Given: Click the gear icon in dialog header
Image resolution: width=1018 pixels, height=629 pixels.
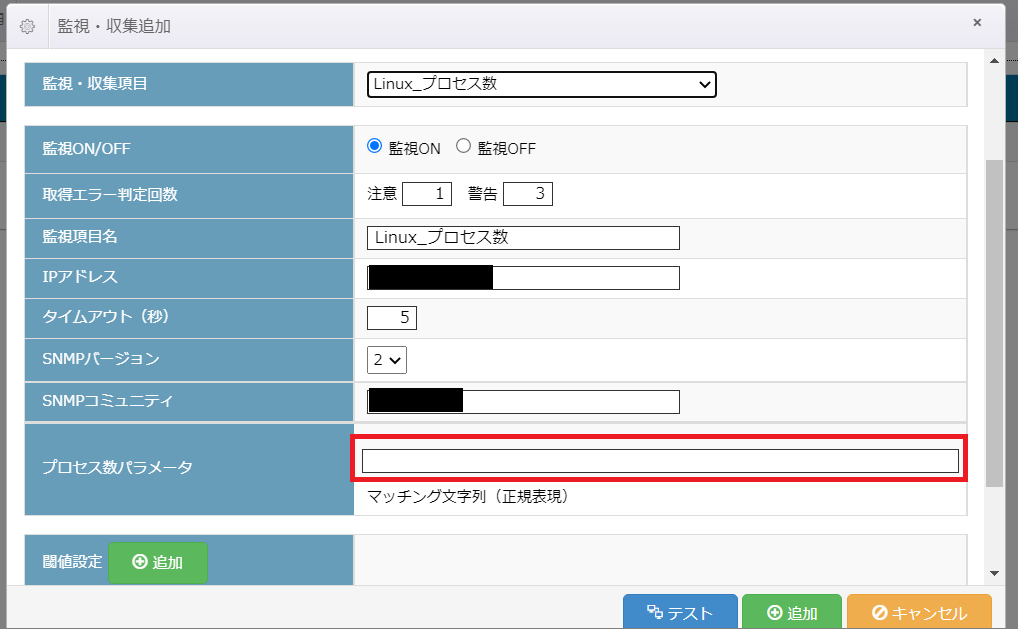Looking at the screenshot, I should 27,26.
